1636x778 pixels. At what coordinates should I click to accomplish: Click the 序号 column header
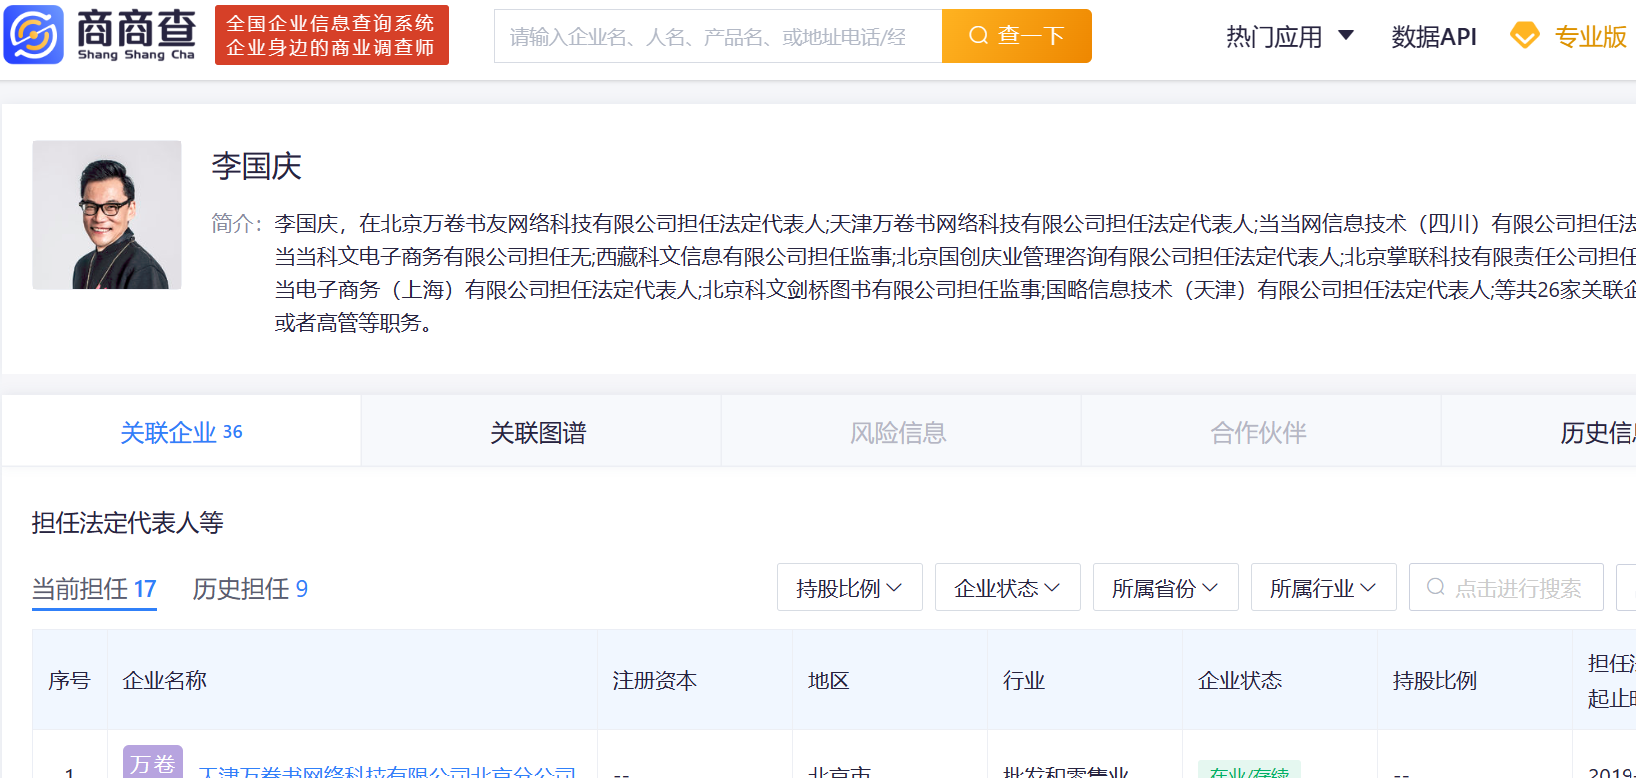pyautogui.click(x=69, y=680)
